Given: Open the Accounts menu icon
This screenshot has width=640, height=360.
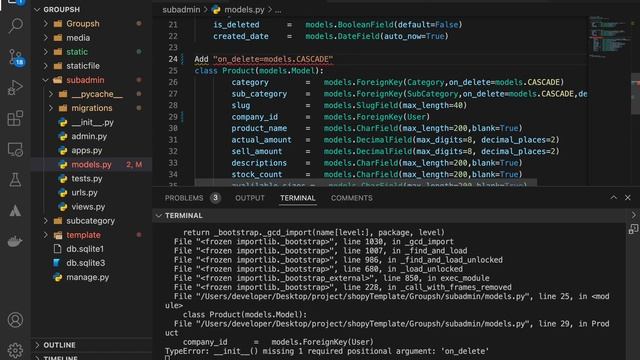Looking at the screenshot, I should [16, 320].
